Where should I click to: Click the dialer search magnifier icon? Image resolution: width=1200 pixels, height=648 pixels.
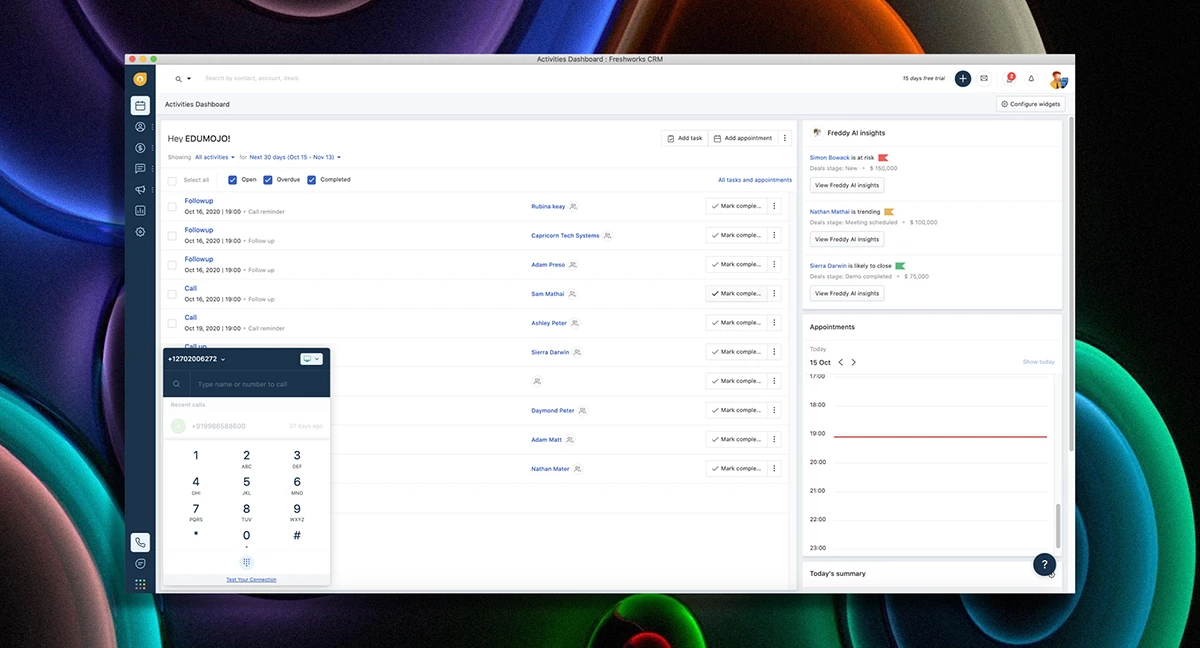point(176,384)
